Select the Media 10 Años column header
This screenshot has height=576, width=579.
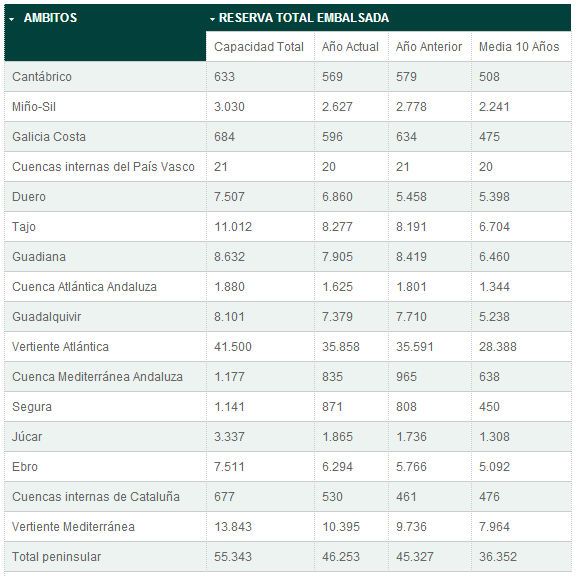tap(519, 47)
